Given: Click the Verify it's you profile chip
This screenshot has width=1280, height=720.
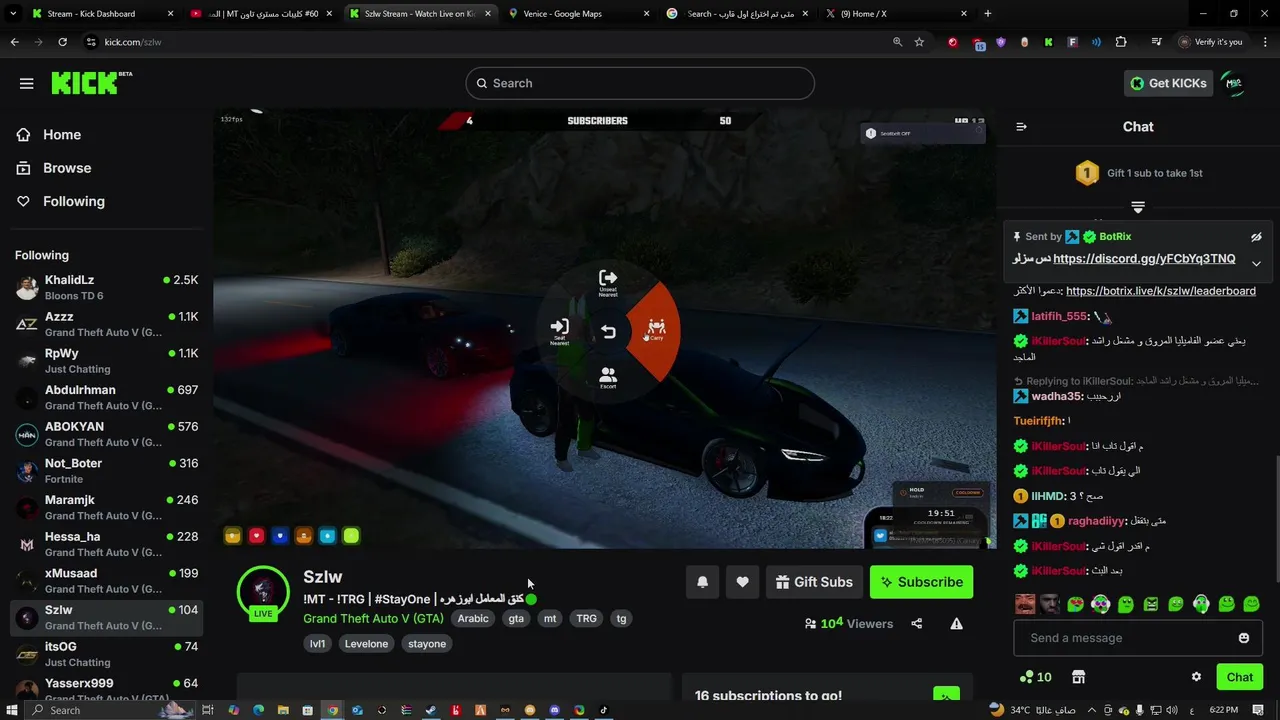Looking at the screenshot, I should click(1210, 42).
